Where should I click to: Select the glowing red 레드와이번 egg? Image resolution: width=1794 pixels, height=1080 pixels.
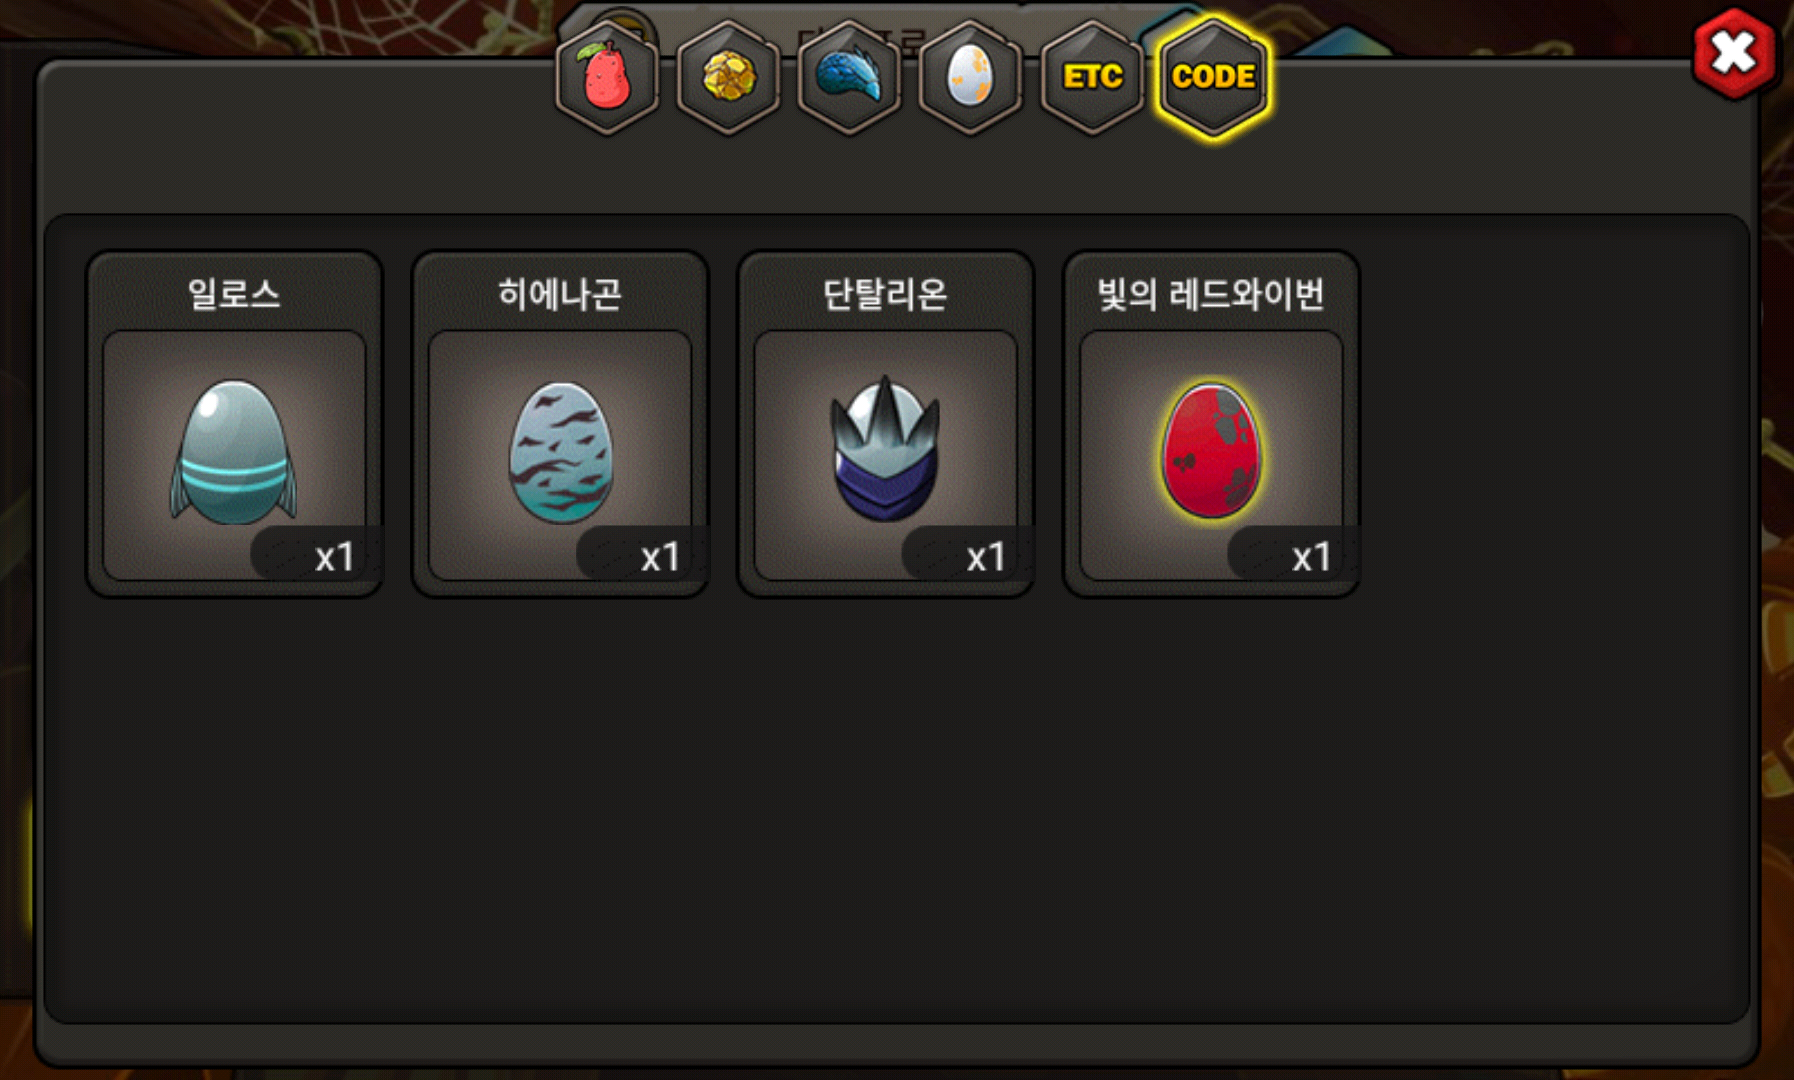(x=1211, y=451)
